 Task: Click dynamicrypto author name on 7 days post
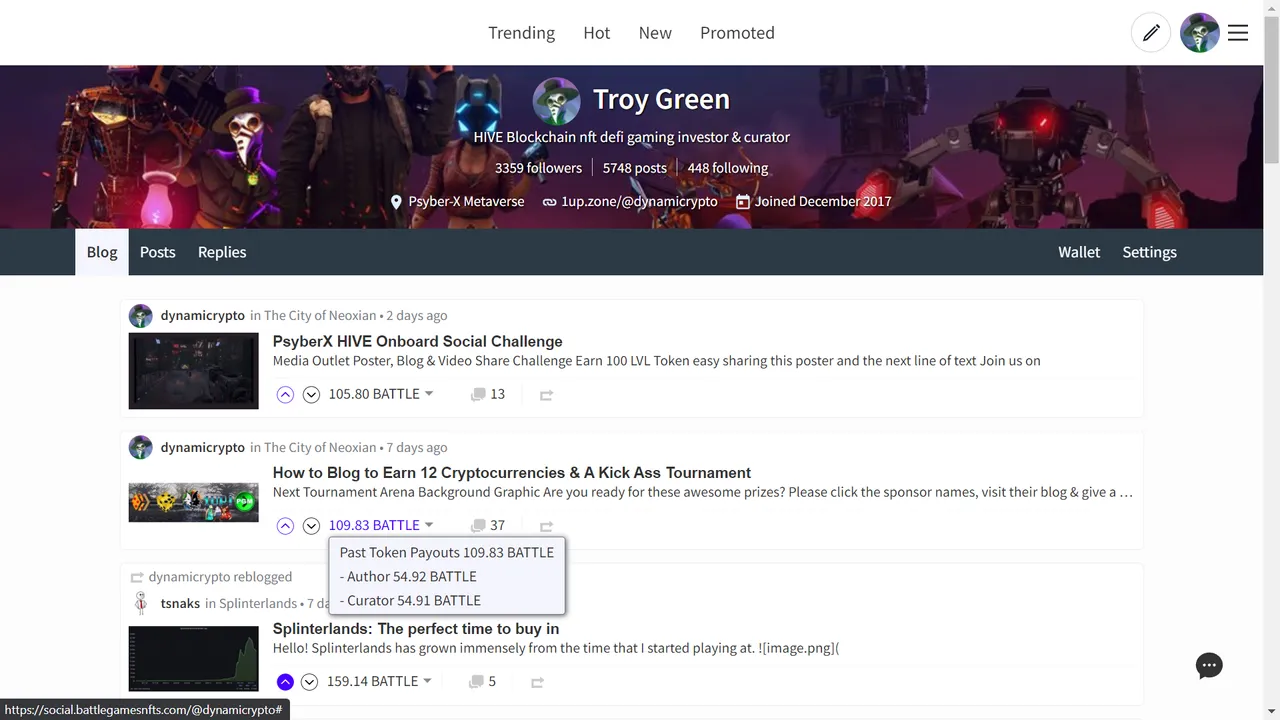point(203,447)
